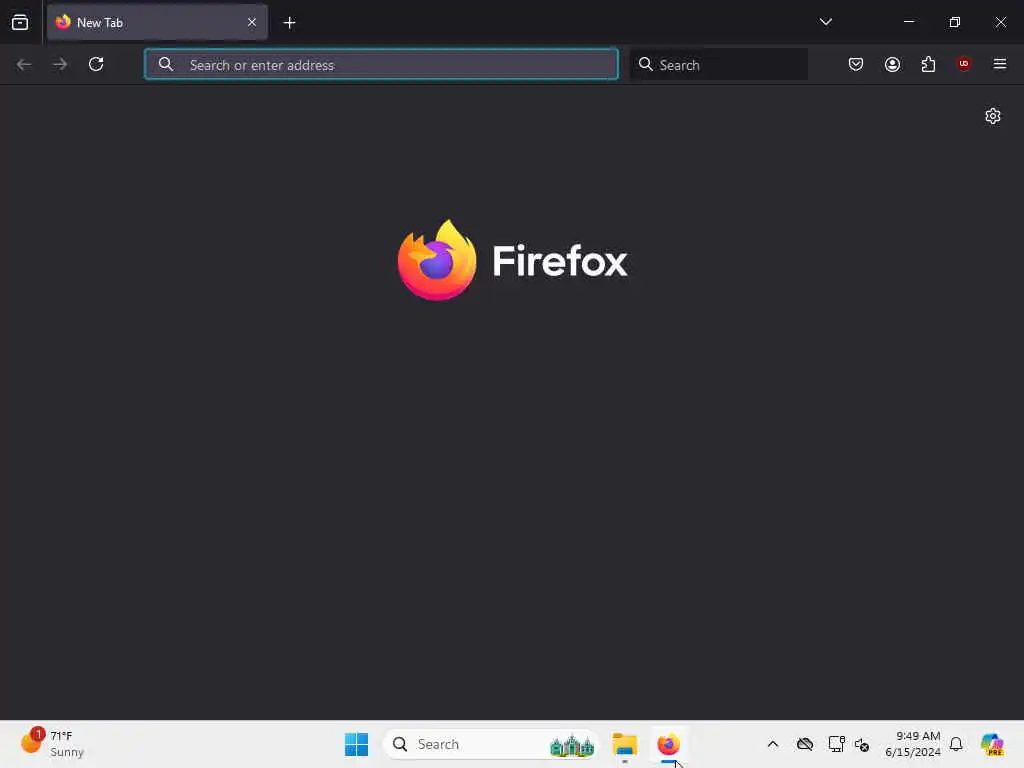Image resolution: width=1024 pixels, height=768 pixels.
Task: Switch to the New Tab tab
Action: (157, 22)
